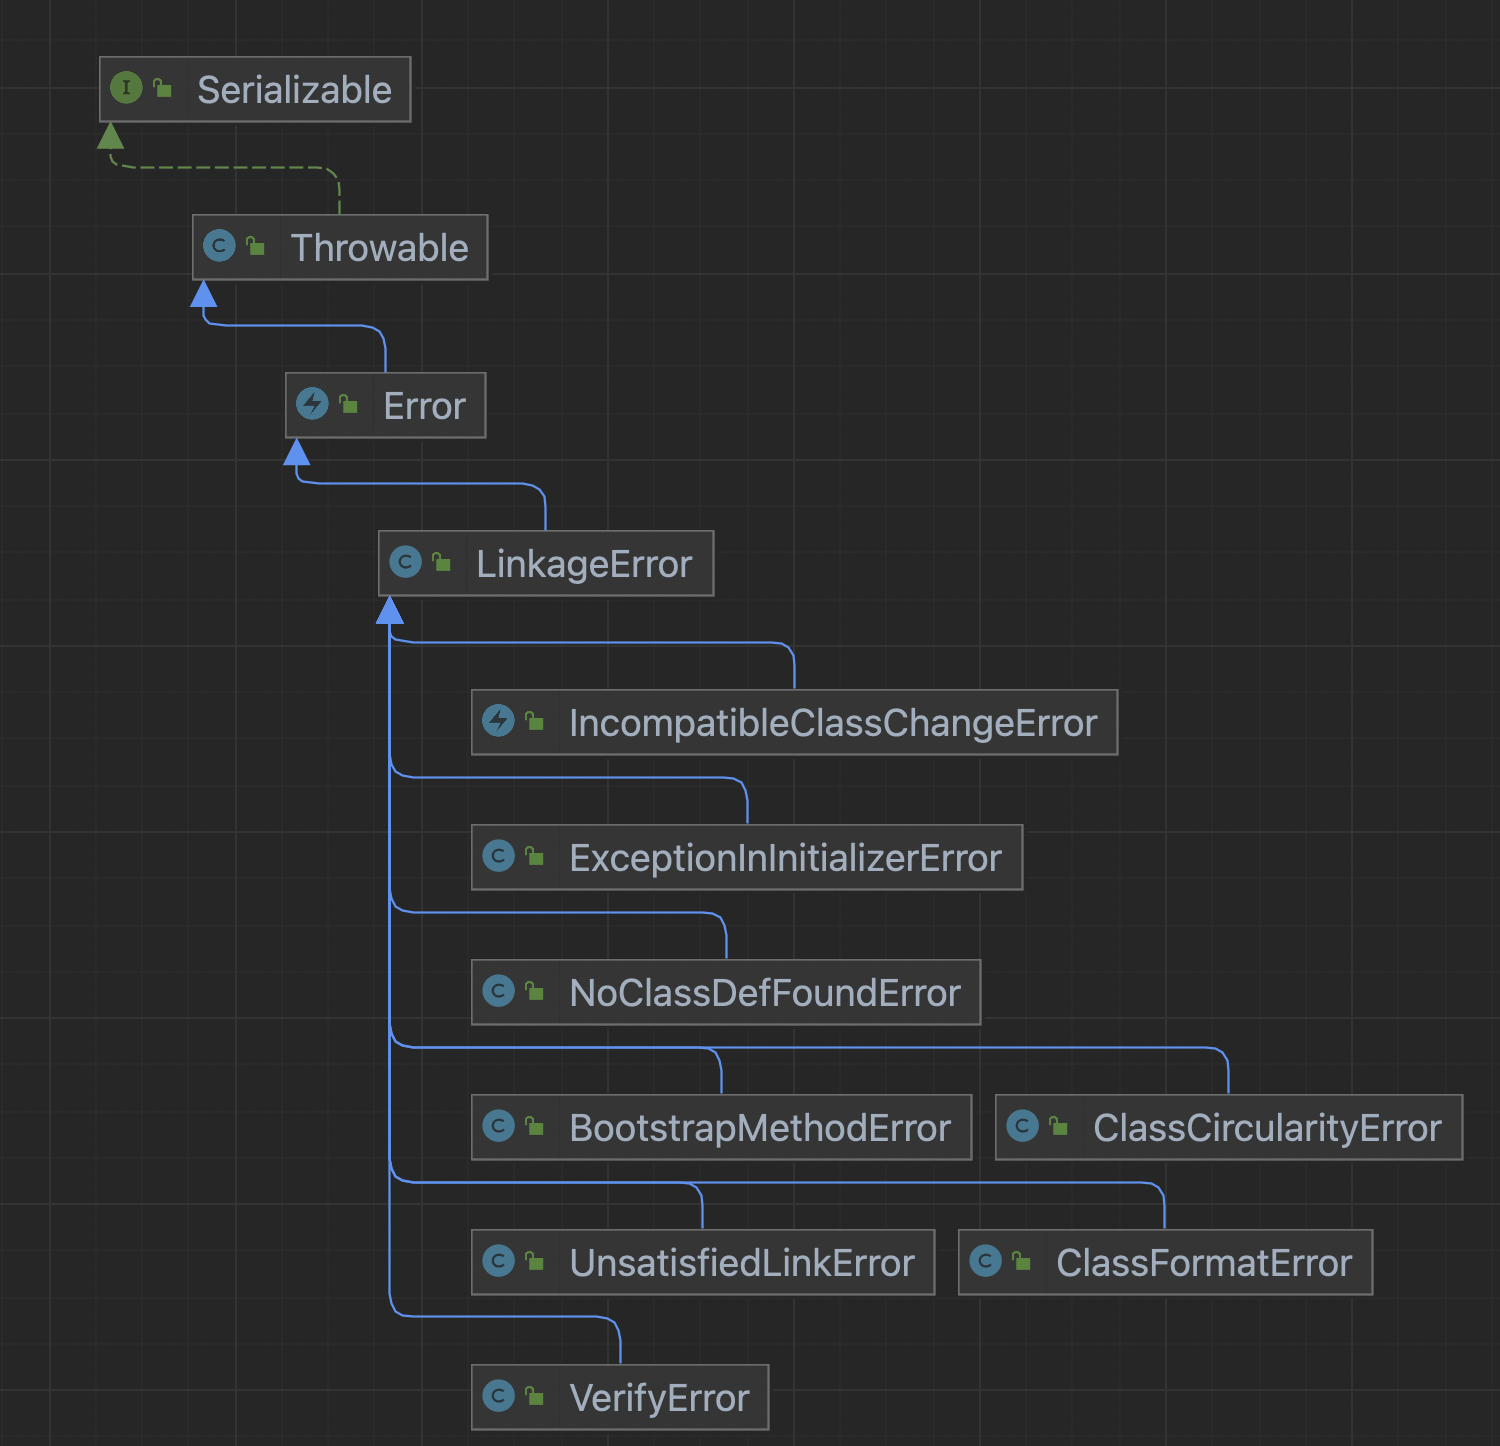1500x1446 pixels.
Task: Click the class icon beside Throwable
Action: pyautogui.click(x=219, y=246)
